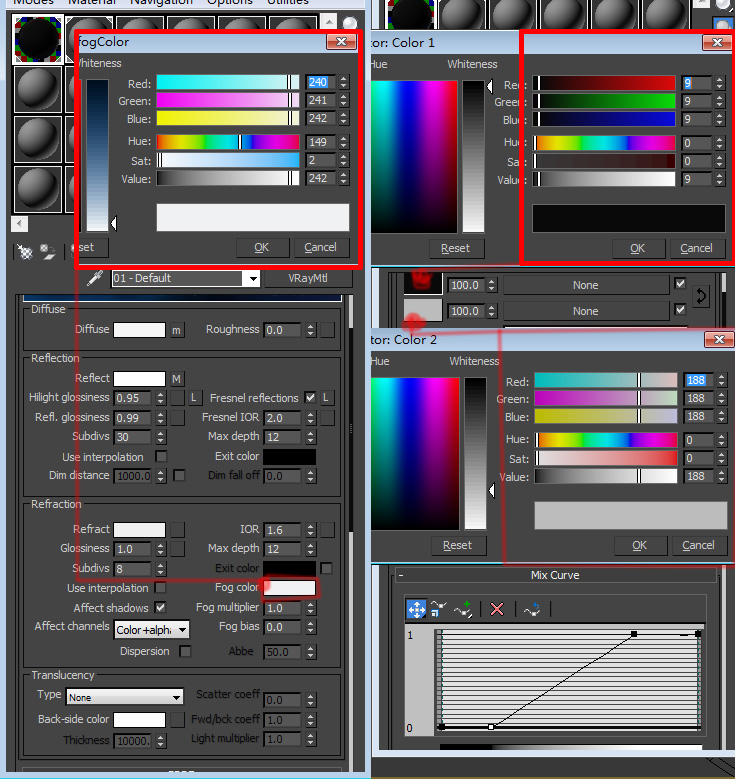The width and height of the screenshot is (735, 779).
Task: Select the Move tool in Mix Curve toolbar
Action: pos(416,609)
